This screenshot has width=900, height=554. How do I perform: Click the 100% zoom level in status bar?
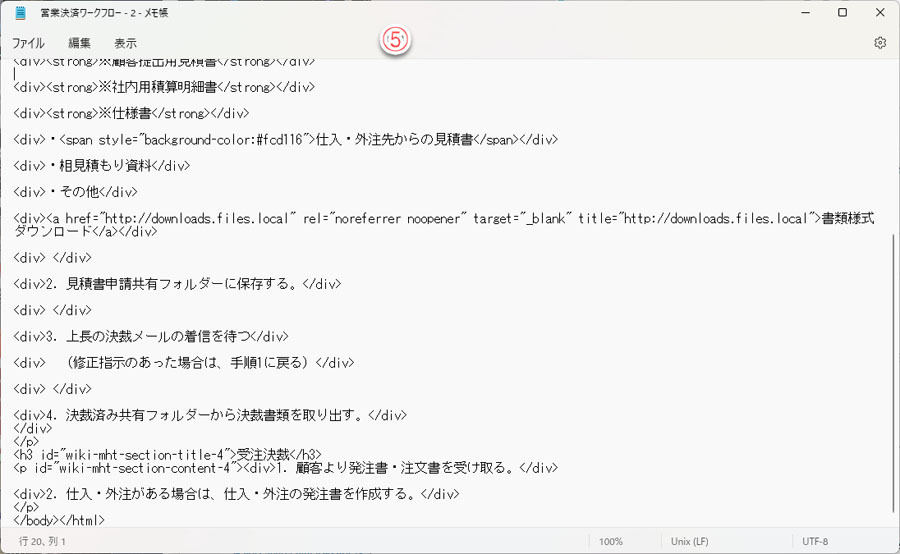point(611,541)
